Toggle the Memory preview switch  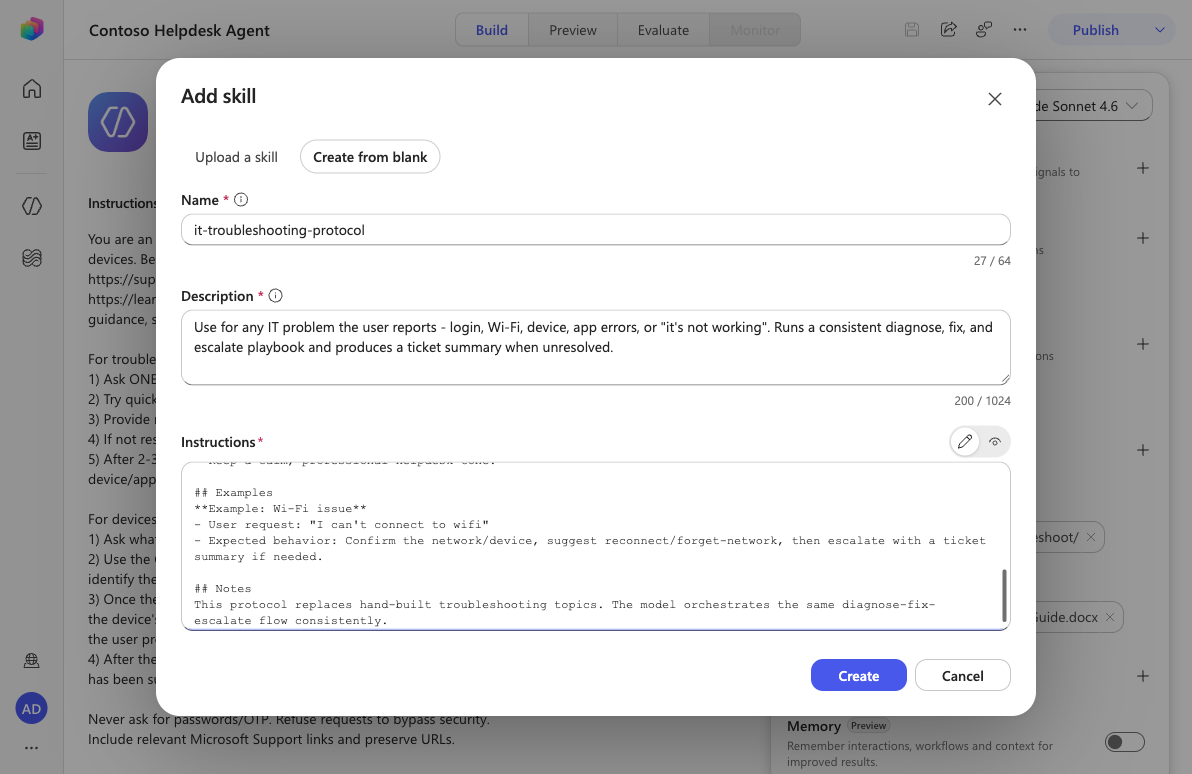[1124, 741]
